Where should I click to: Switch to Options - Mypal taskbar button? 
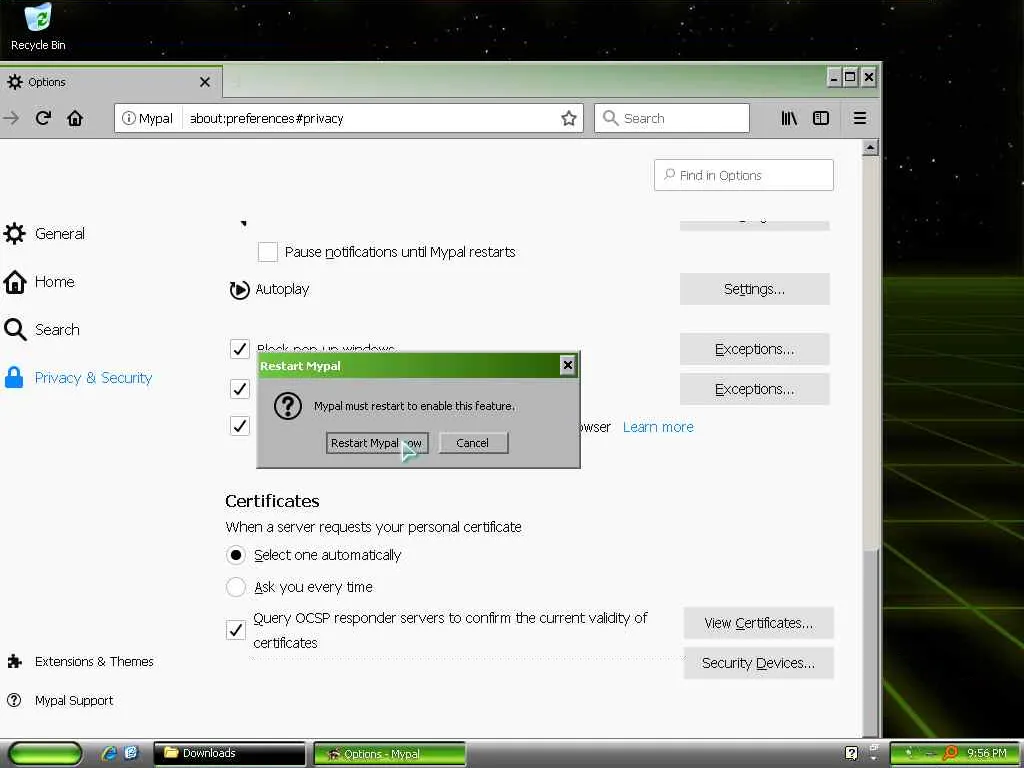point(389,754)
